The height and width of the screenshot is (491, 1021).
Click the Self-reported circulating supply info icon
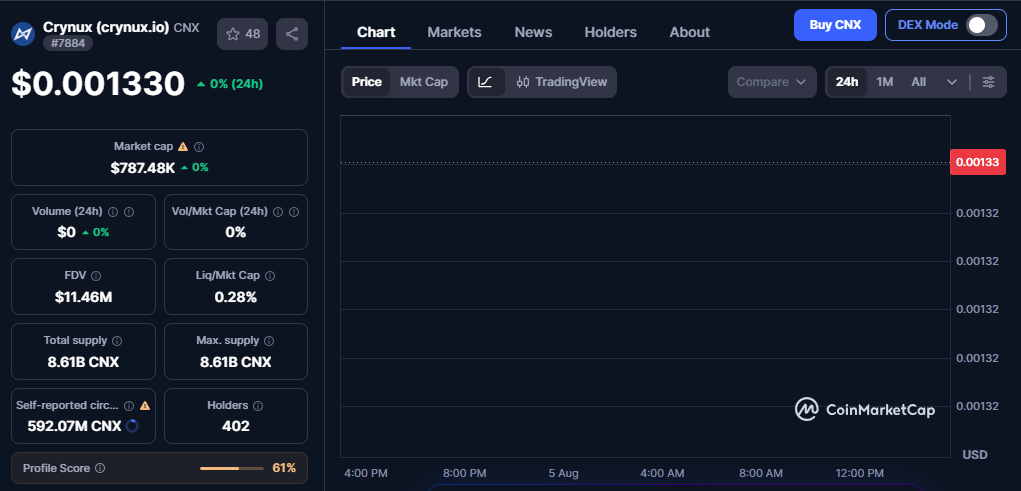tap(129, 405)
